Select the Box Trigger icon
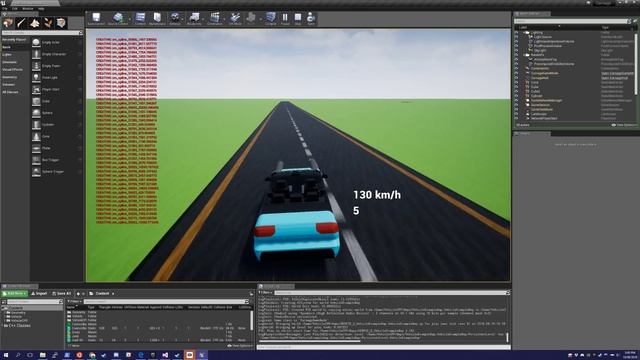The height and width of the screenshot is (360, 640). point(36,160)
